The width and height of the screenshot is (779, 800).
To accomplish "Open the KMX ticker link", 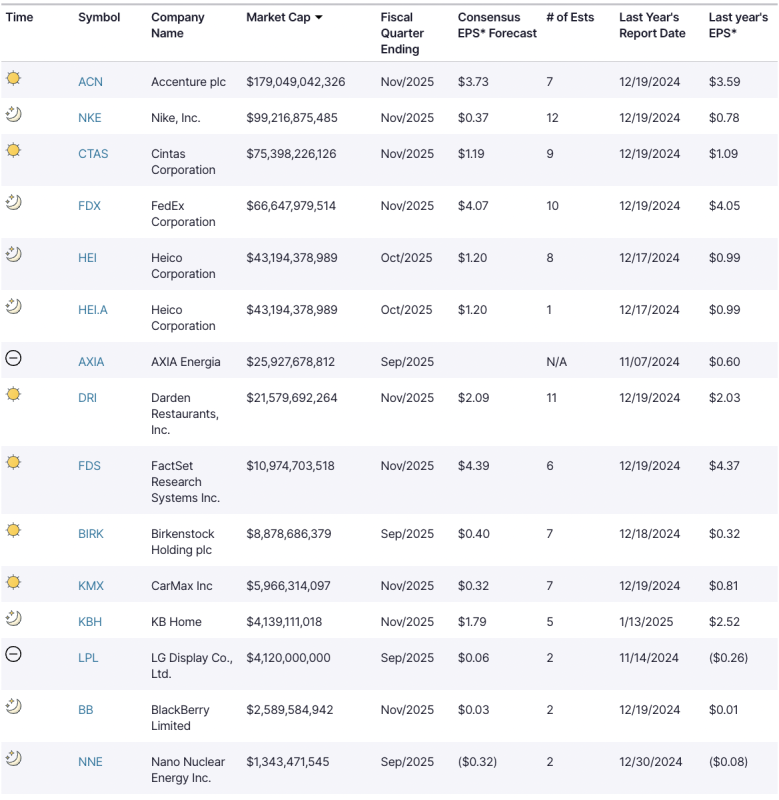I will point(91,586).
